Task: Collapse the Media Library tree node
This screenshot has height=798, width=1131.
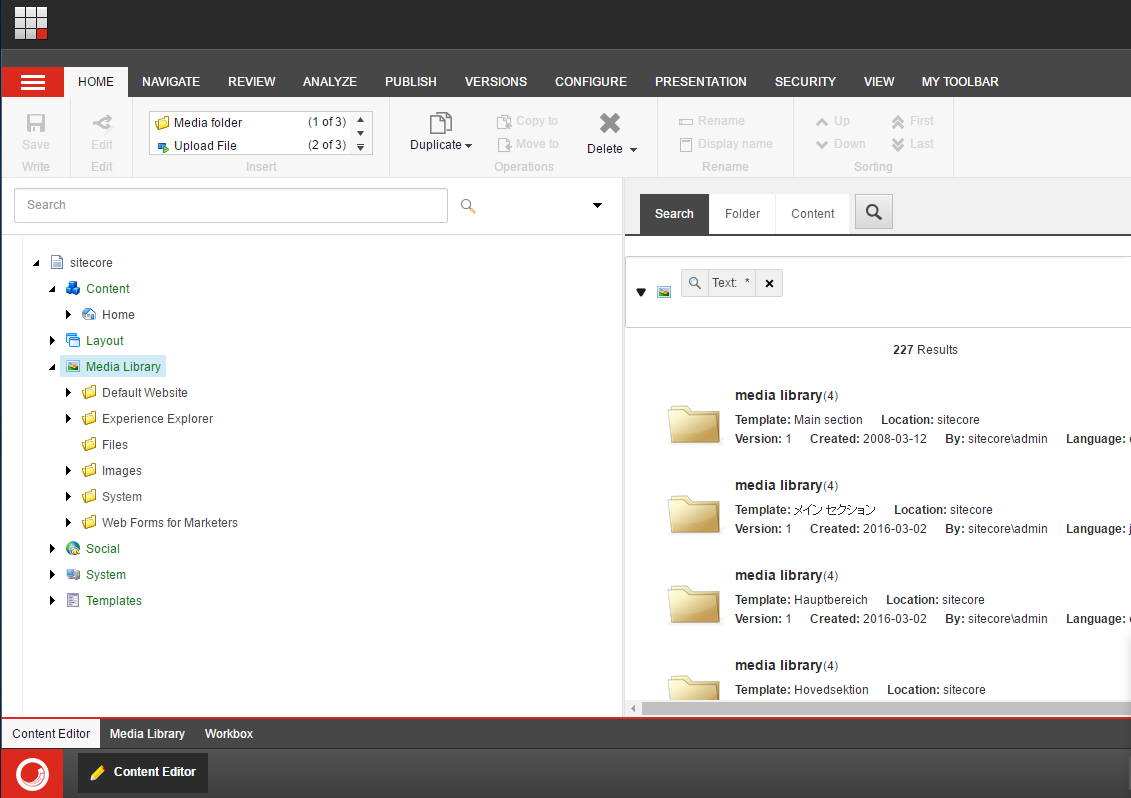Action: pyautogui.click(x=53, y=367)
